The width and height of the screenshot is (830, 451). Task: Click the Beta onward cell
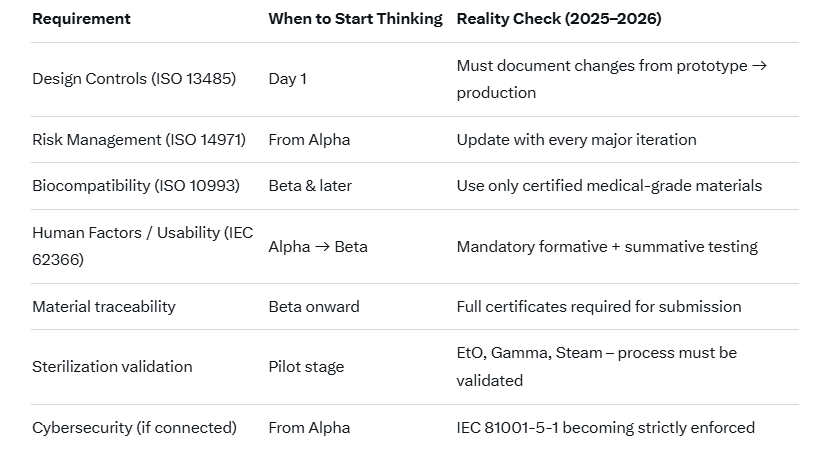(x=314, y=307)
